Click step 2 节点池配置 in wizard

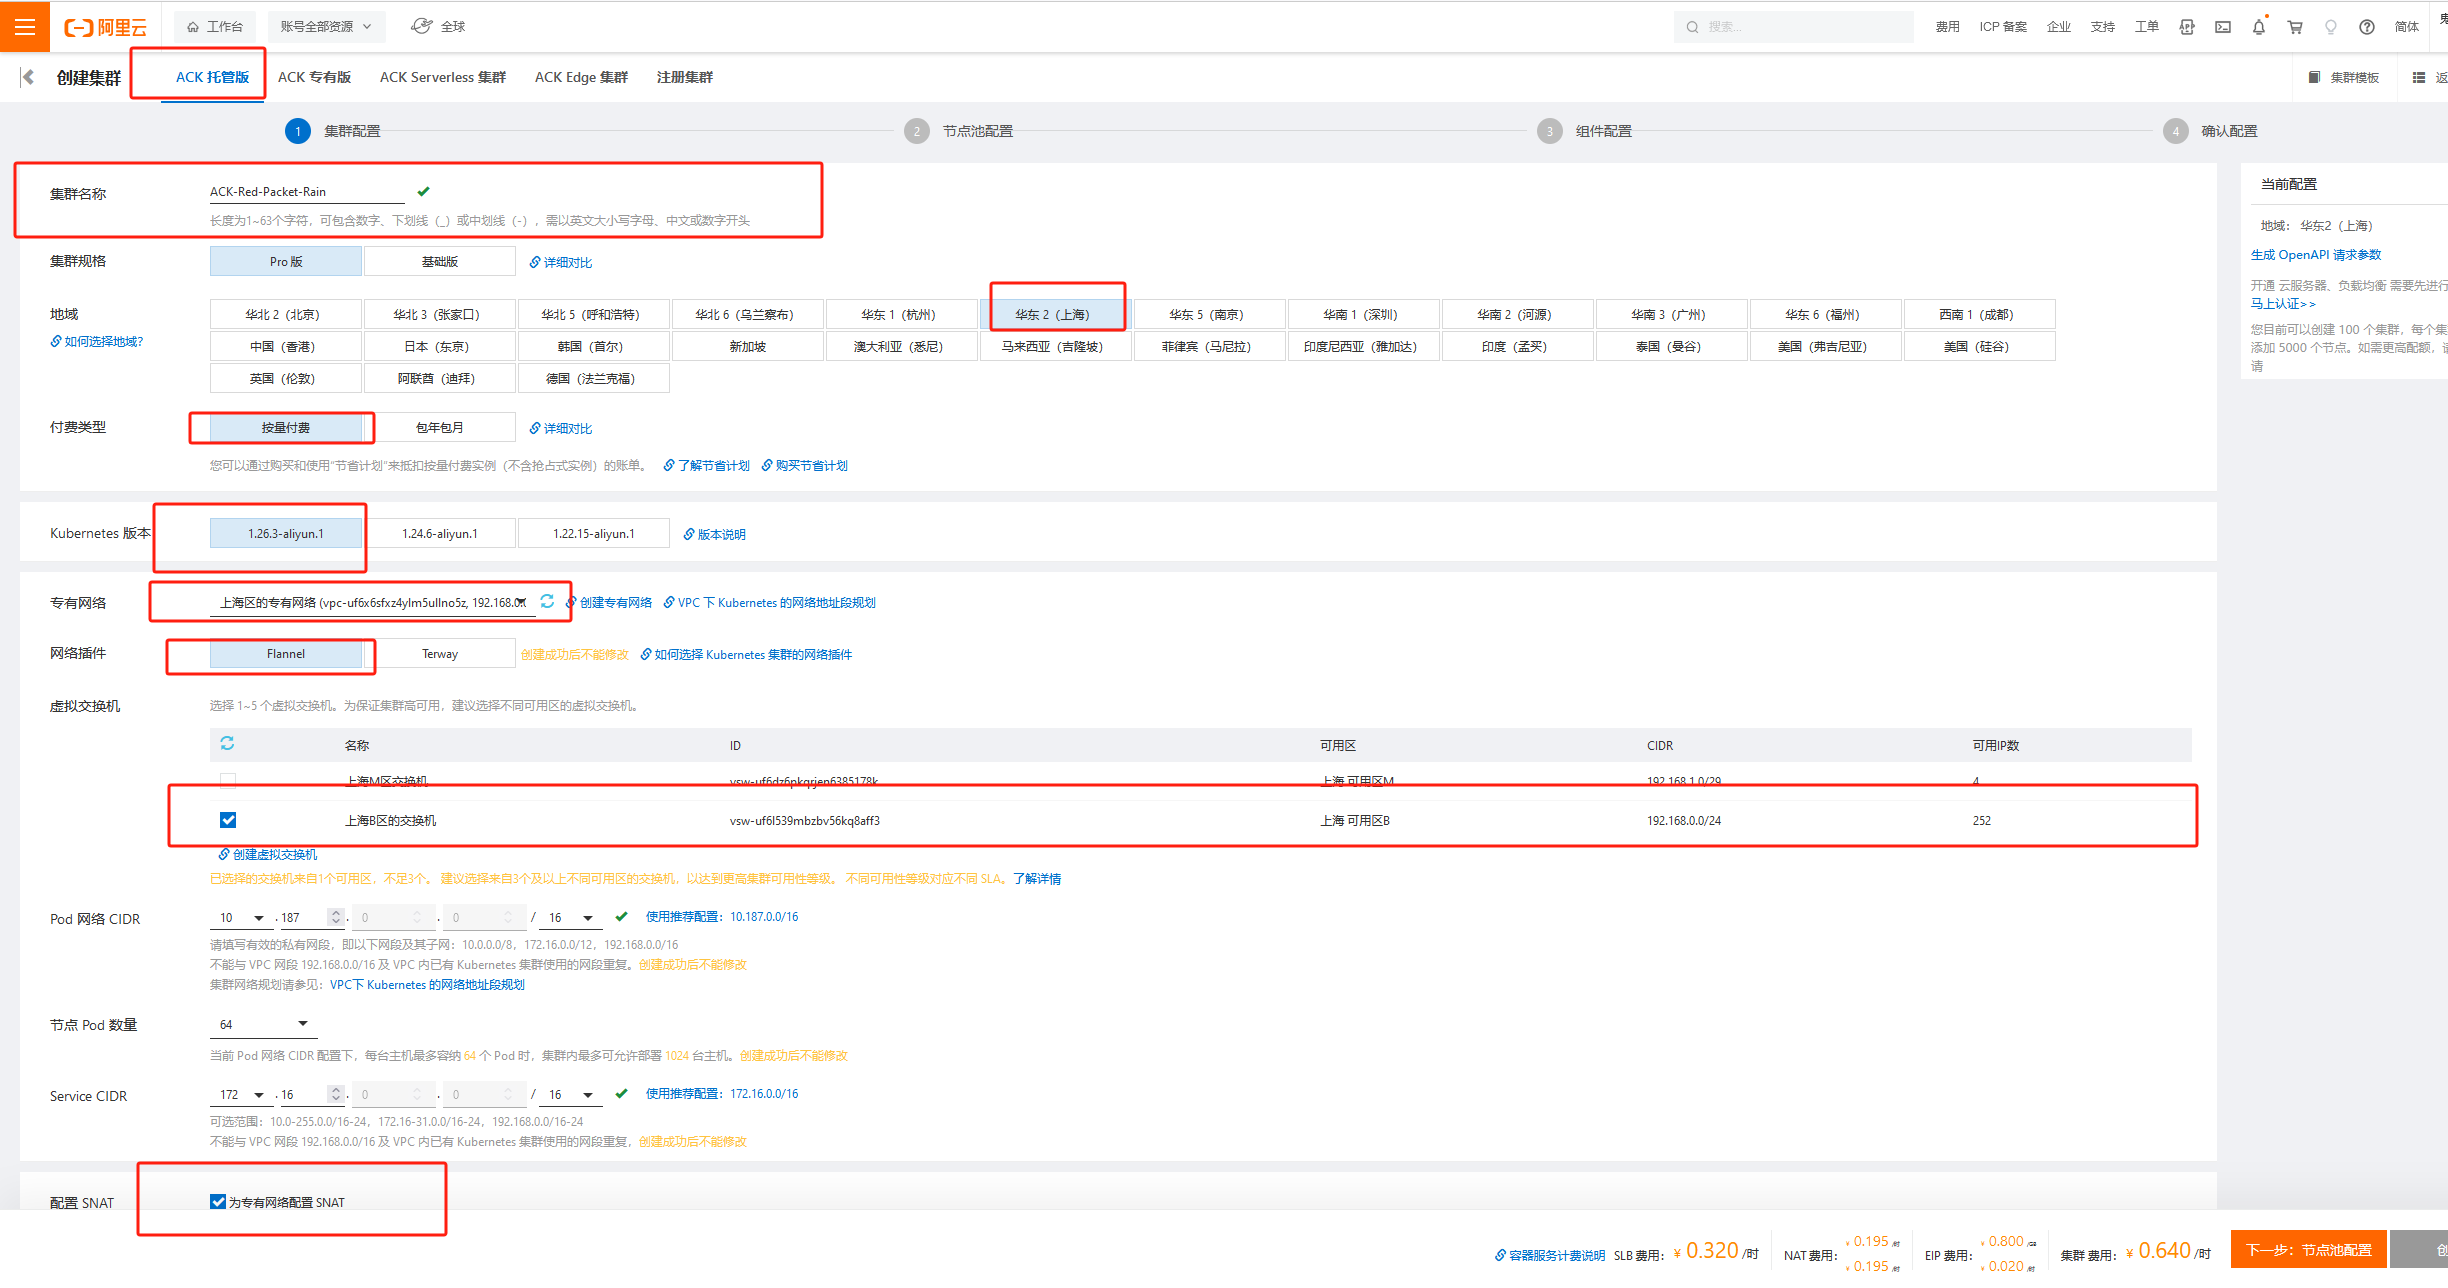pyautogui.click(x=959, y=131)
